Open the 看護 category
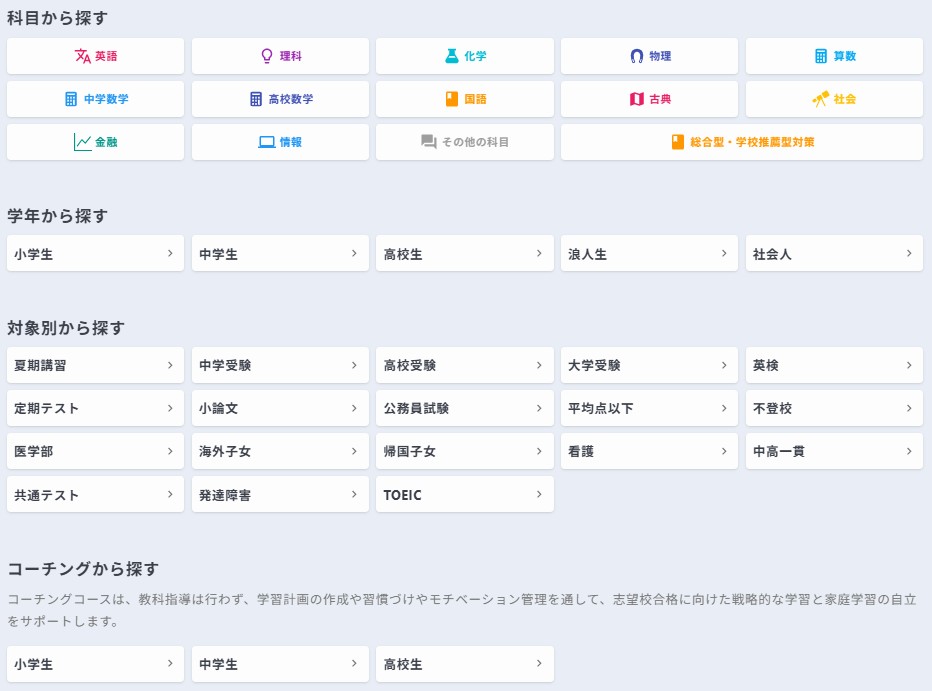932x691 pixels. 649,451
